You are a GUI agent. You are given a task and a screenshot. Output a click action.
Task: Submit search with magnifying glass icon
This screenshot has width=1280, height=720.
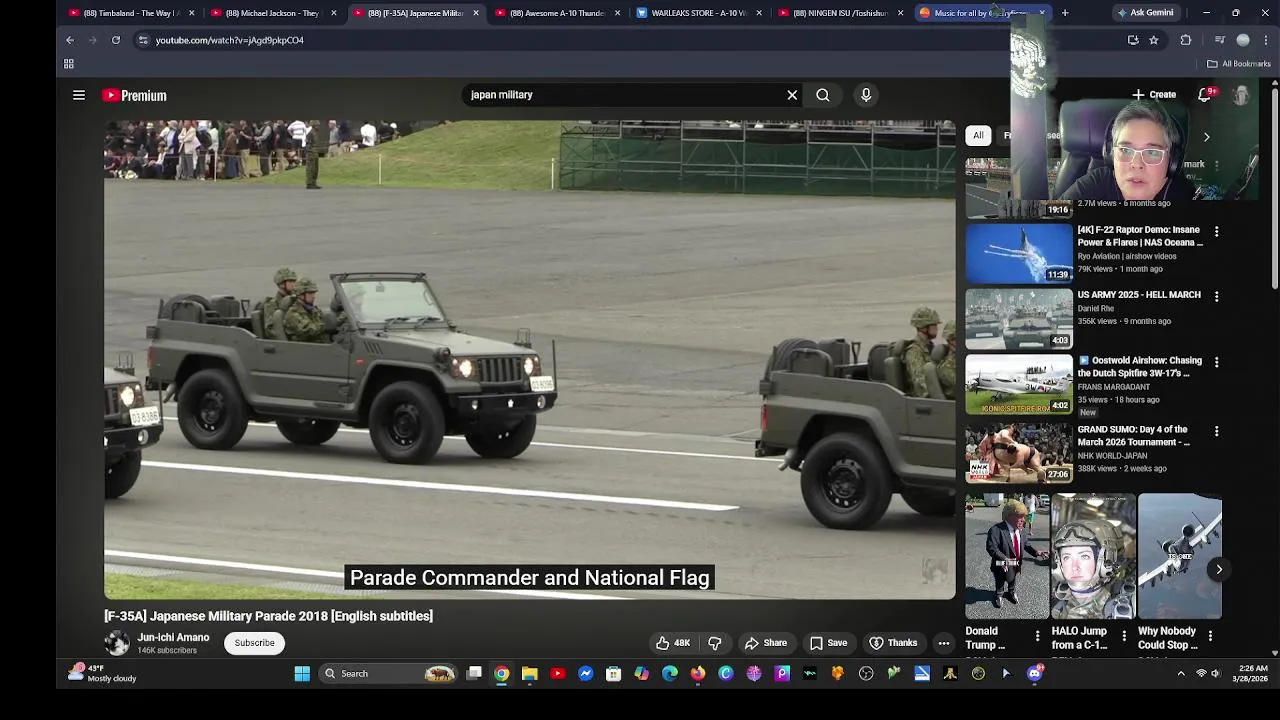point(823,95)
